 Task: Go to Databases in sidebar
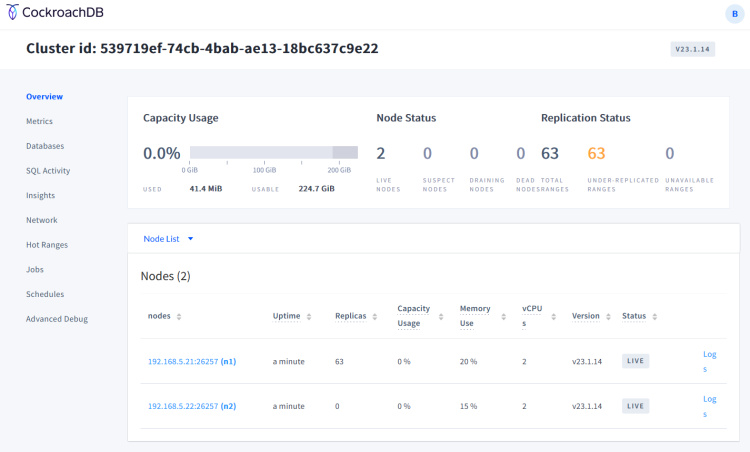click(x=45, y=146)
